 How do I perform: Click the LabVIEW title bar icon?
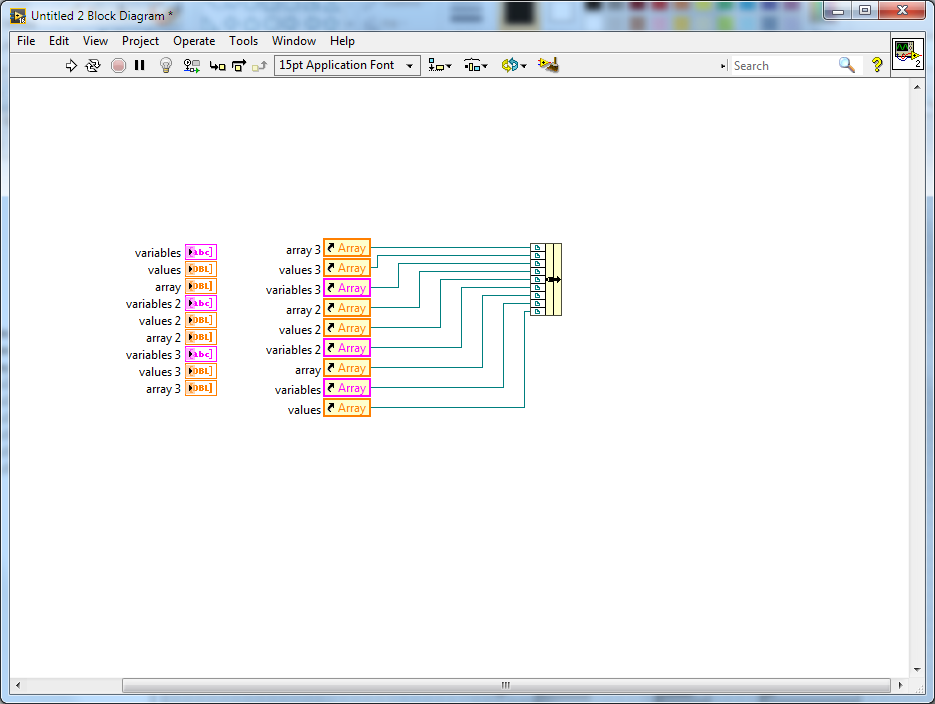pos(18,15)
